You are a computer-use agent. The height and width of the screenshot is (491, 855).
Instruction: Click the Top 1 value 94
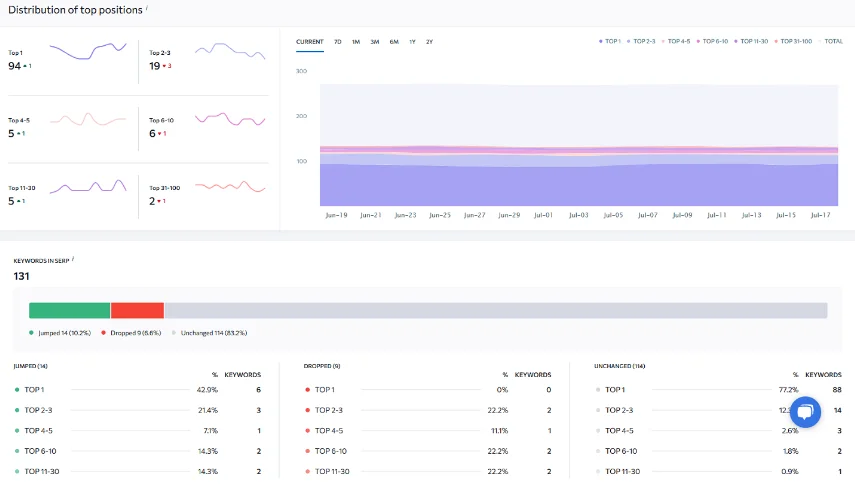[14, 66]
